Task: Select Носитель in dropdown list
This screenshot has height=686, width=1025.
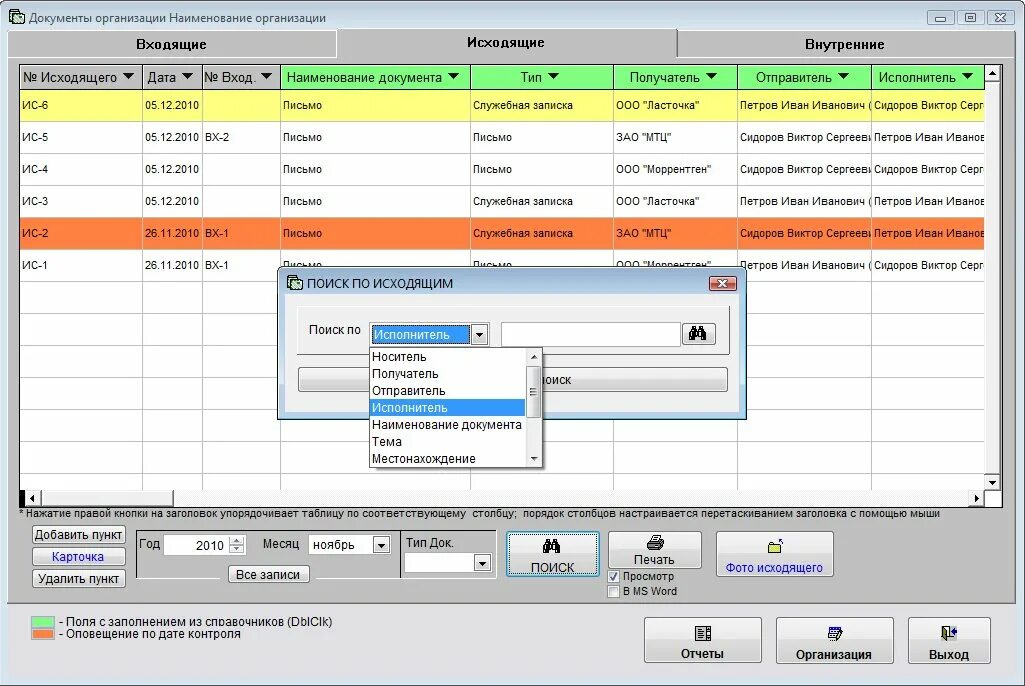Action: 447,356
